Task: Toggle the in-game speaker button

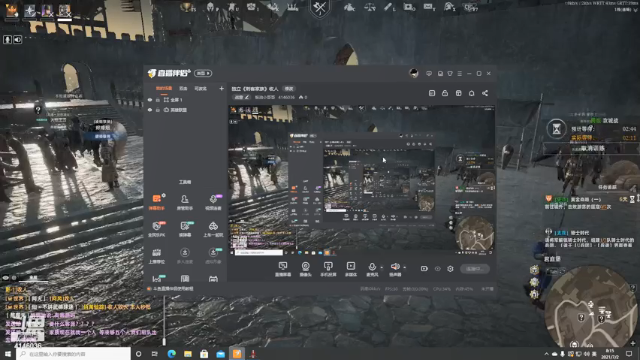Action: point(18,40)
